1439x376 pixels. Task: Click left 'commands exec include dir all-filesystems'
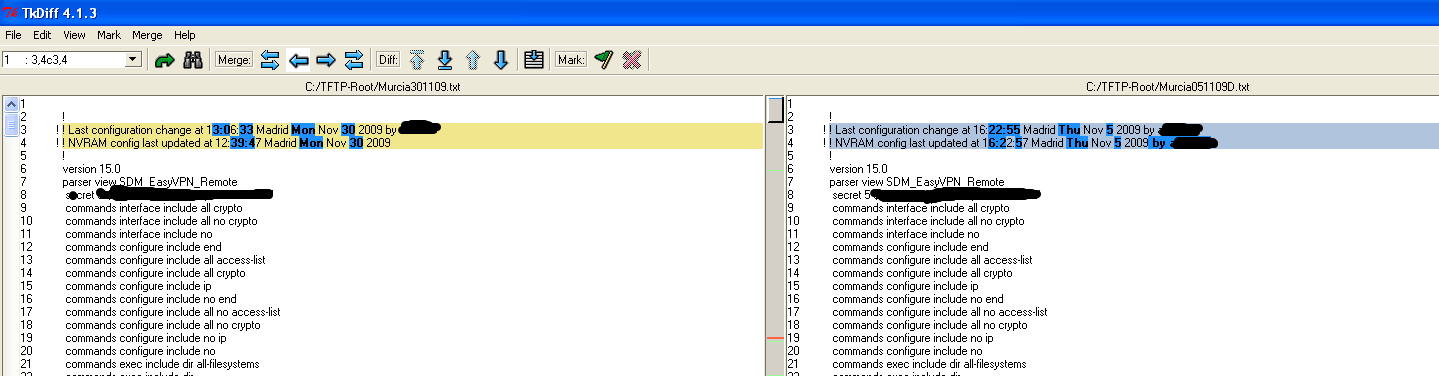[x=163, y=365]
